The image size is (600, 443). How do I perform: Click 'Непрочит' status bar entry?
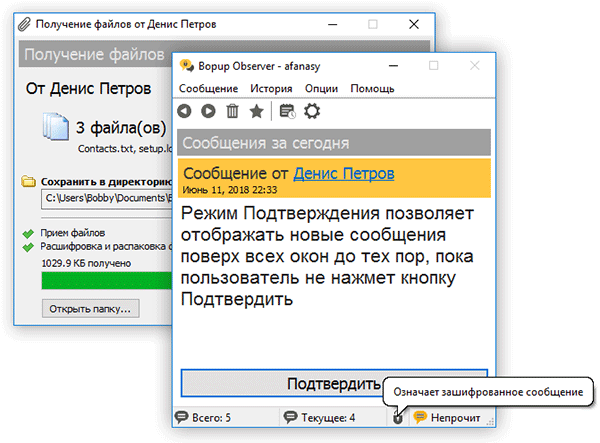point(455,417)
